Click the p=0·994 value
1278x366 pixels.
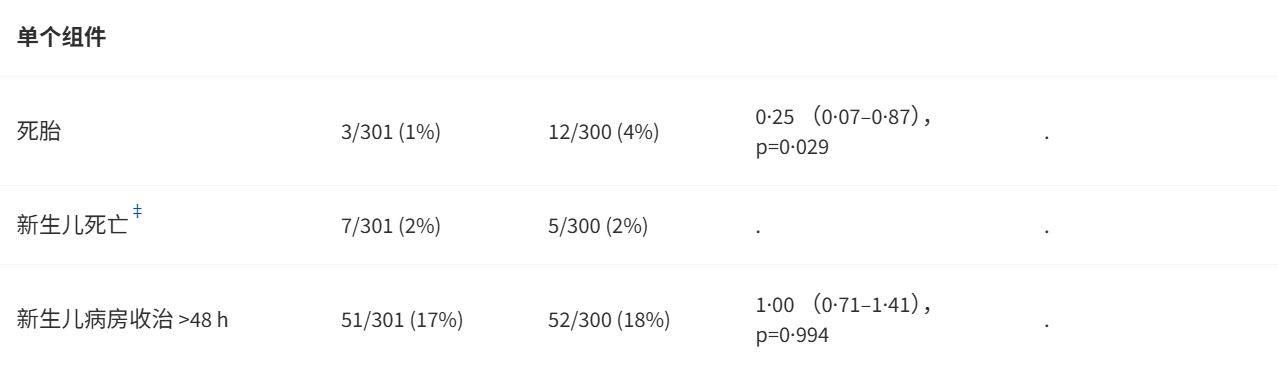pos(792,336)
